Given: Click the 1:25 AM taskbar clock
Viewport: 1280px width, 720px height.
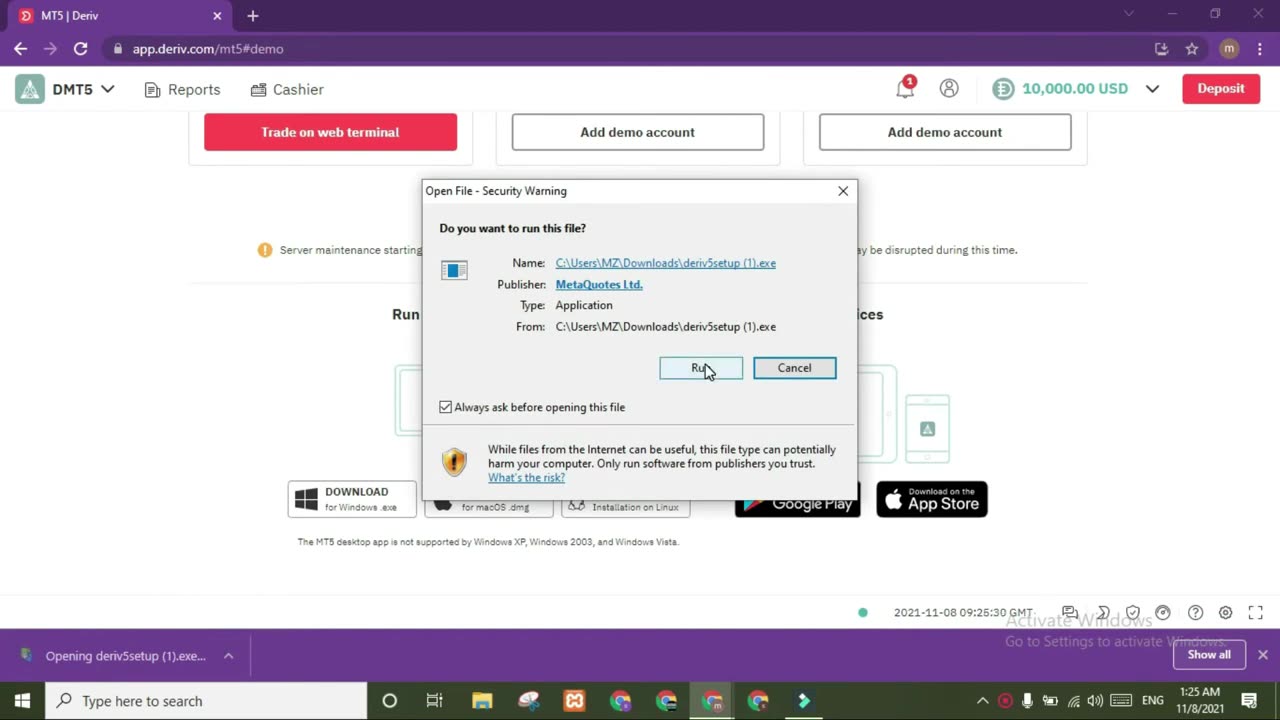Looking at the screenshot, I should pos(1199,701).
